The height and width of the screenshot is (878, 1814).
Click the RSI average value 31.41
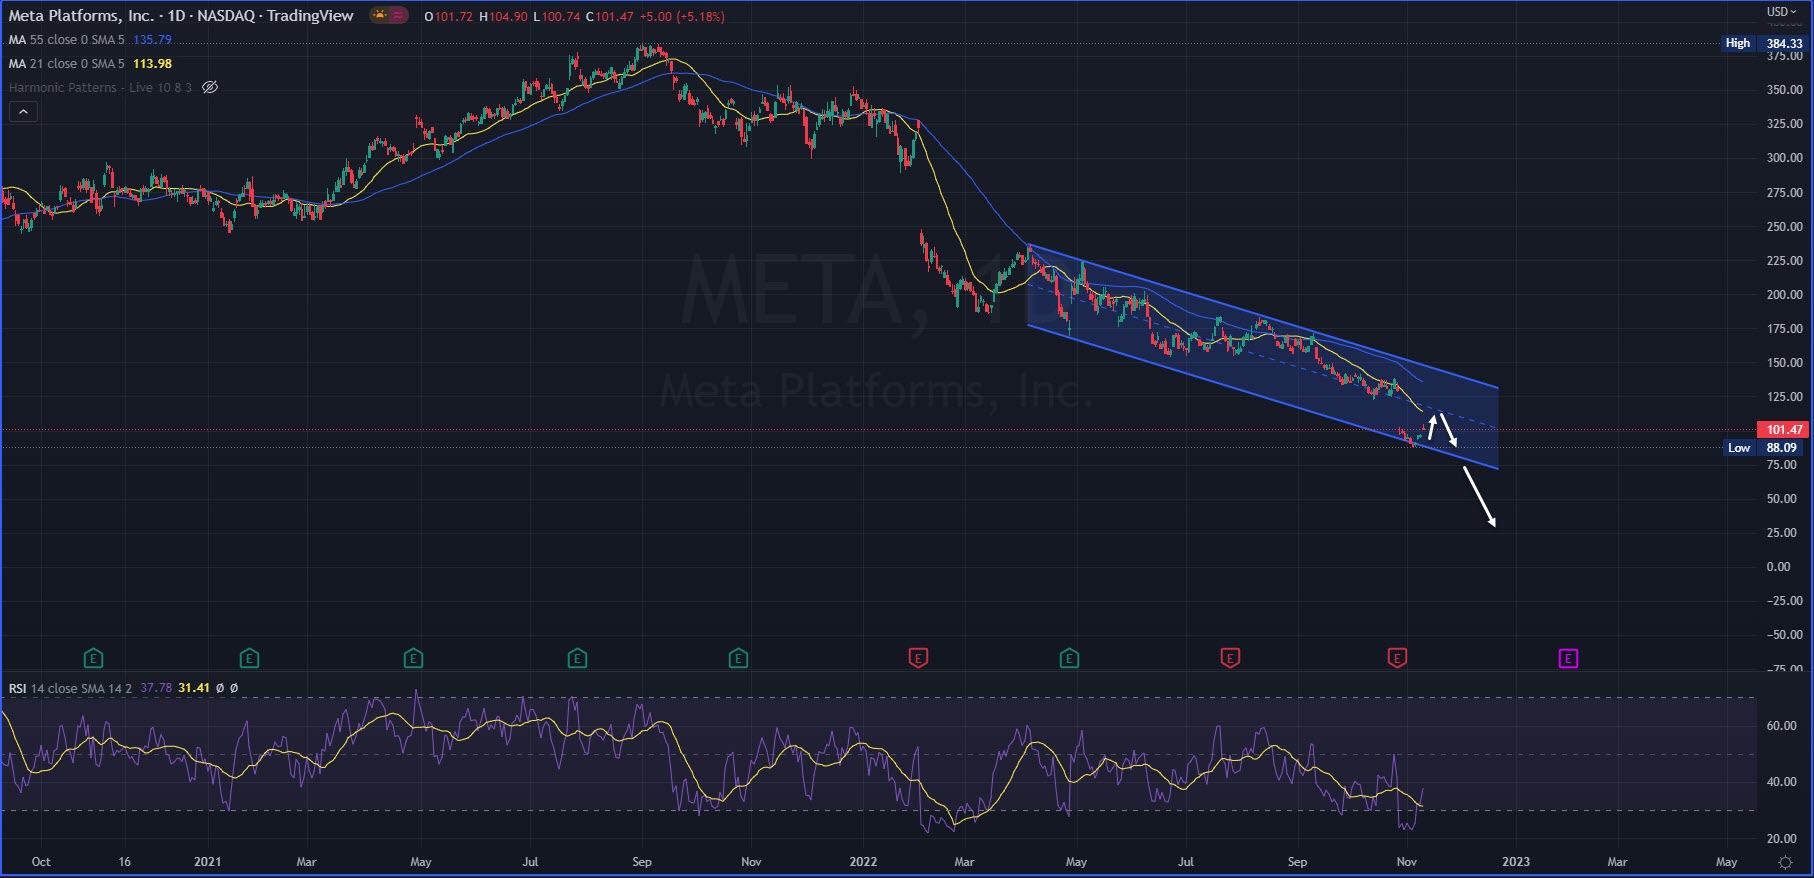click(x=194, y=688)
